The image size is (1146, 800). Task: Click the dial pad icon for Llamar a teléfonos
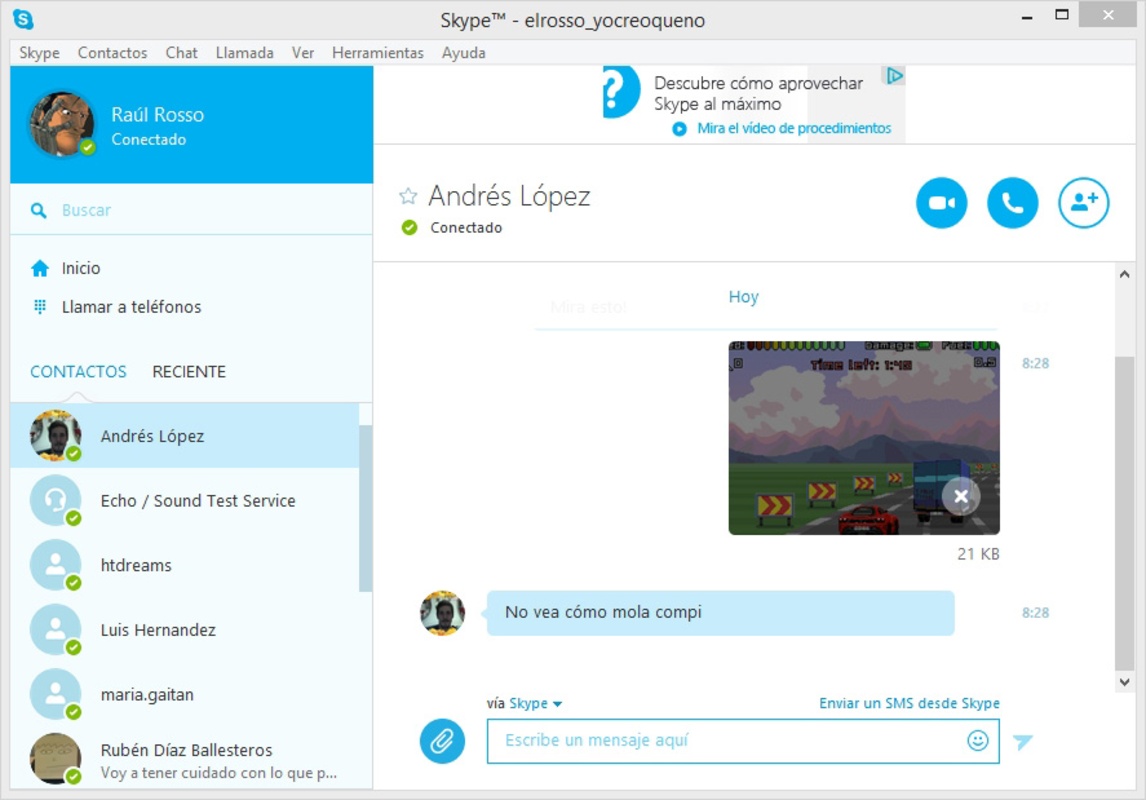click(39, 307)
